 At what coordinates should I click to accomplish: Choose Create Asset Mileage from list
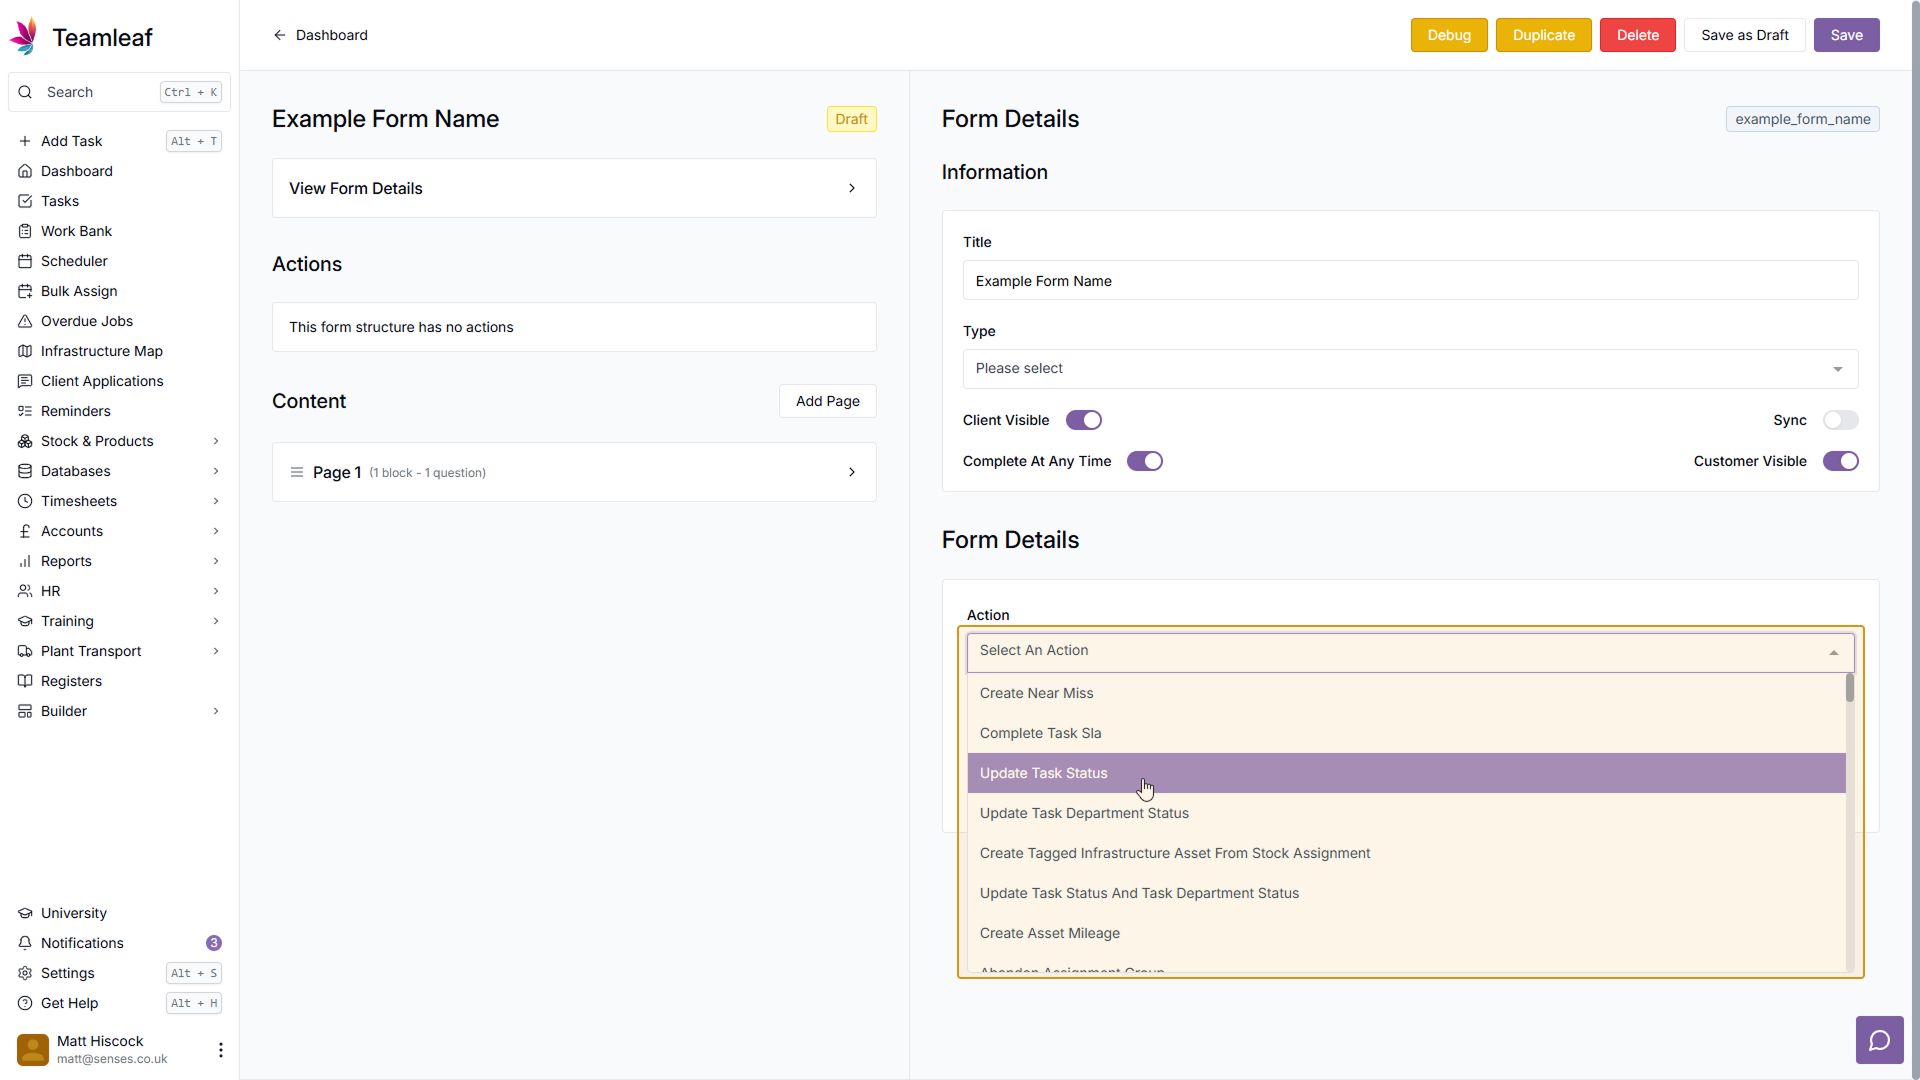pos(1049,933)
